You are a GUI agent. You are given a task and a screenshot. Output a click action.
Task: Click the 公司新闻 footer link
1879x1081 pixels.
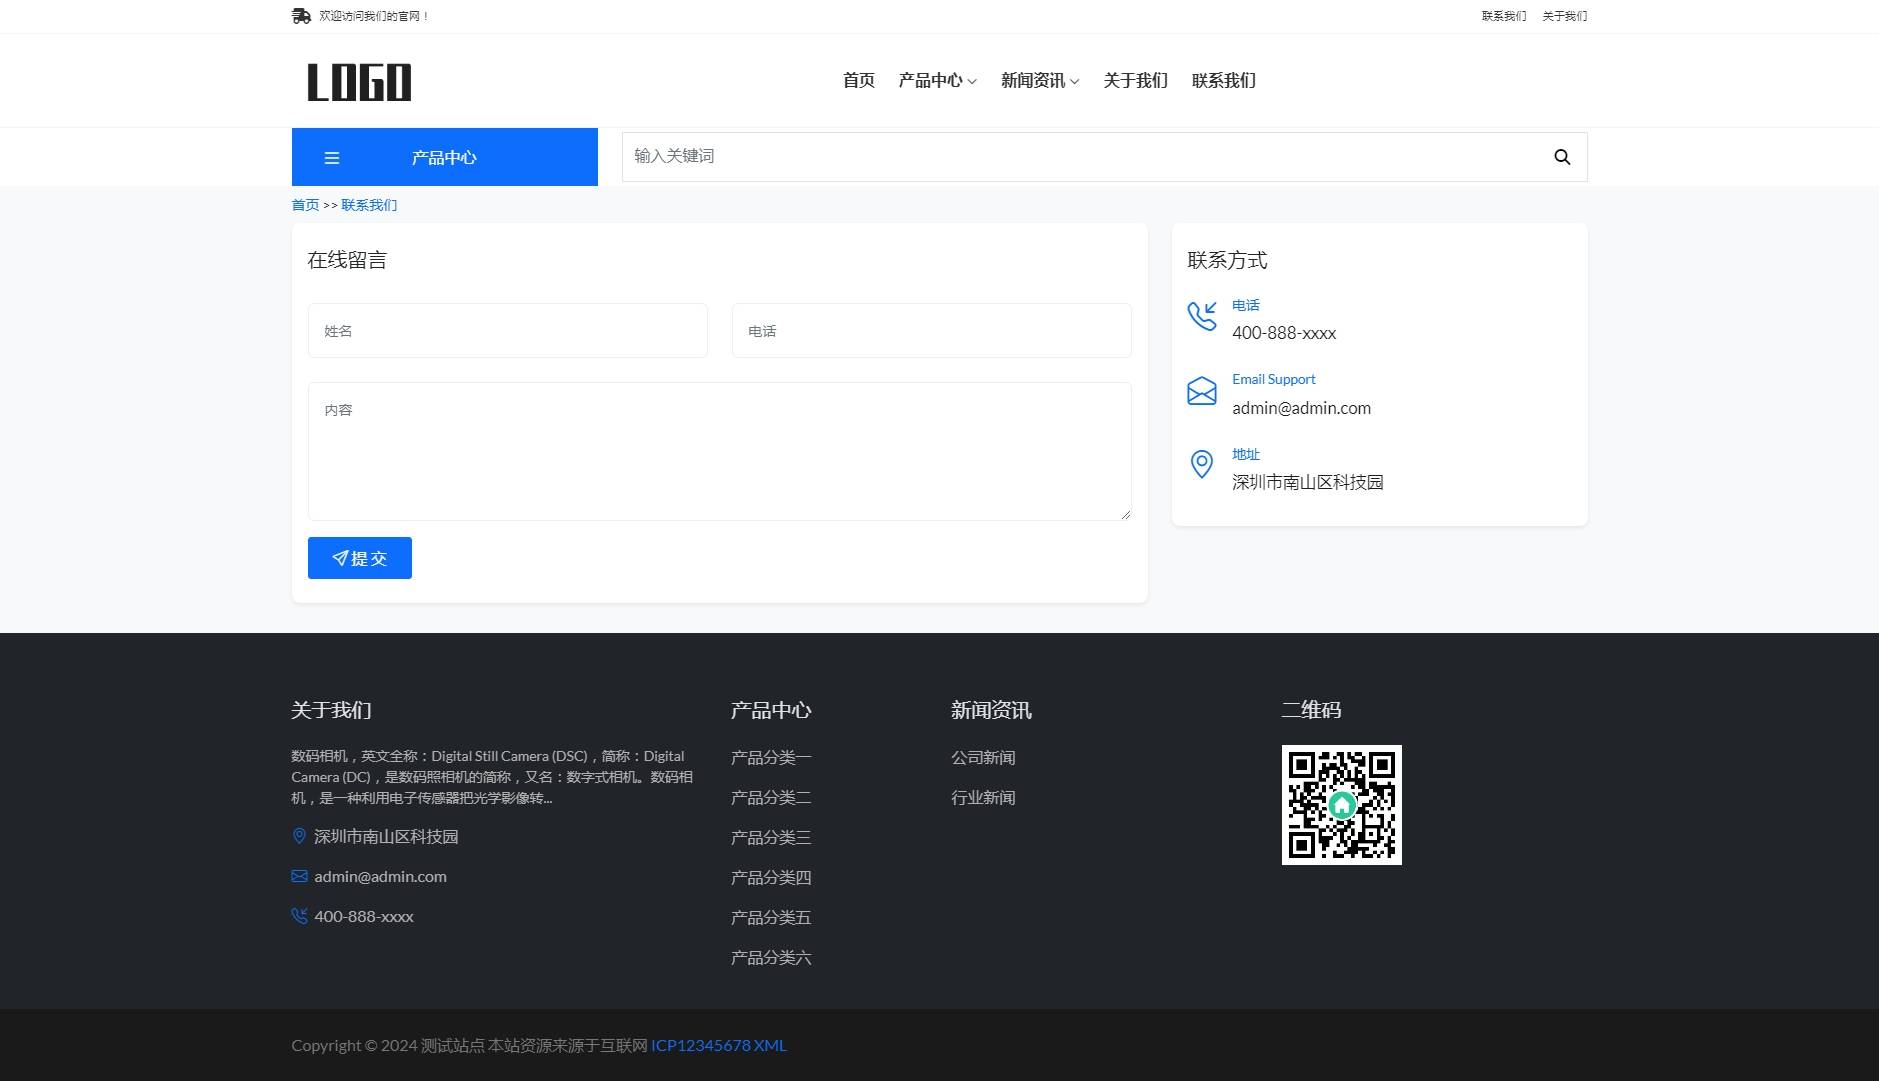point(982,757)
